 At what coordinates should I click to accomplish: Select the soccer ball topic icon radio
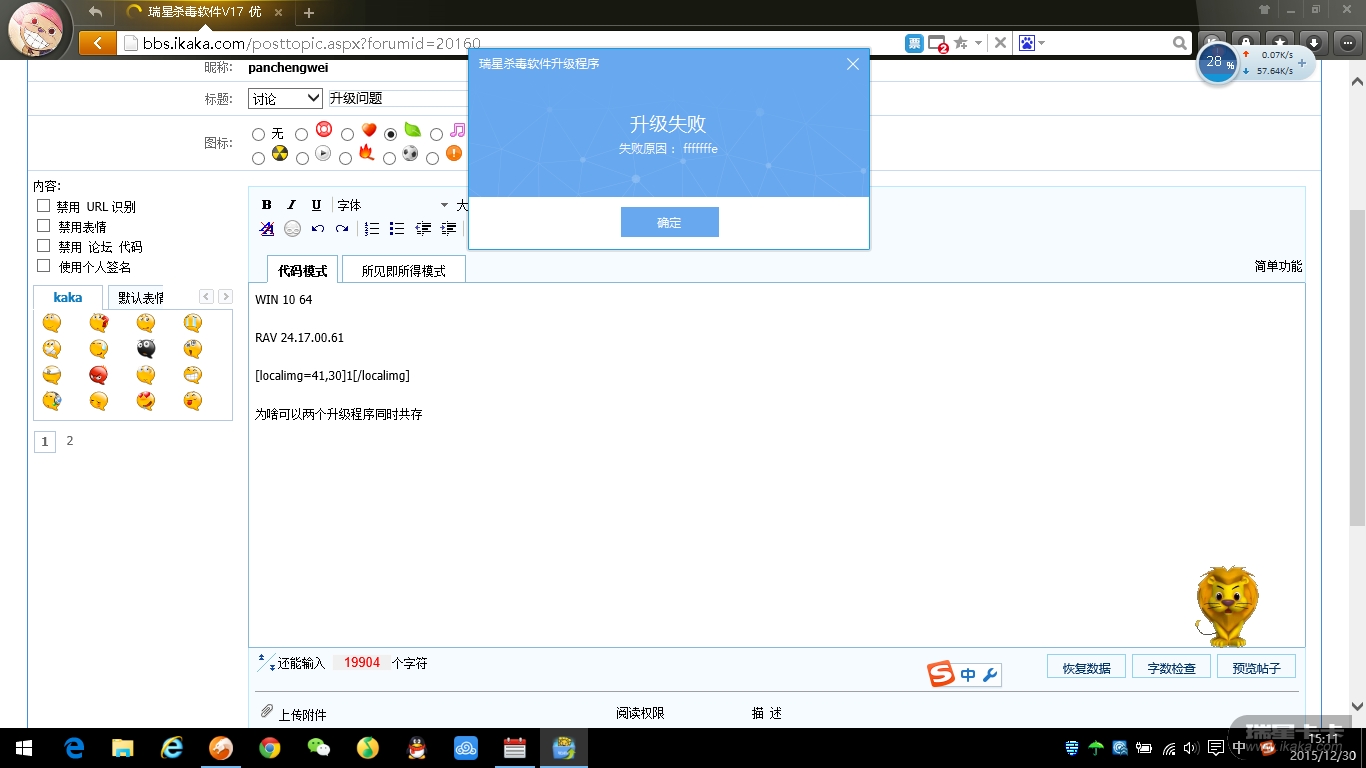click(389, 158)
